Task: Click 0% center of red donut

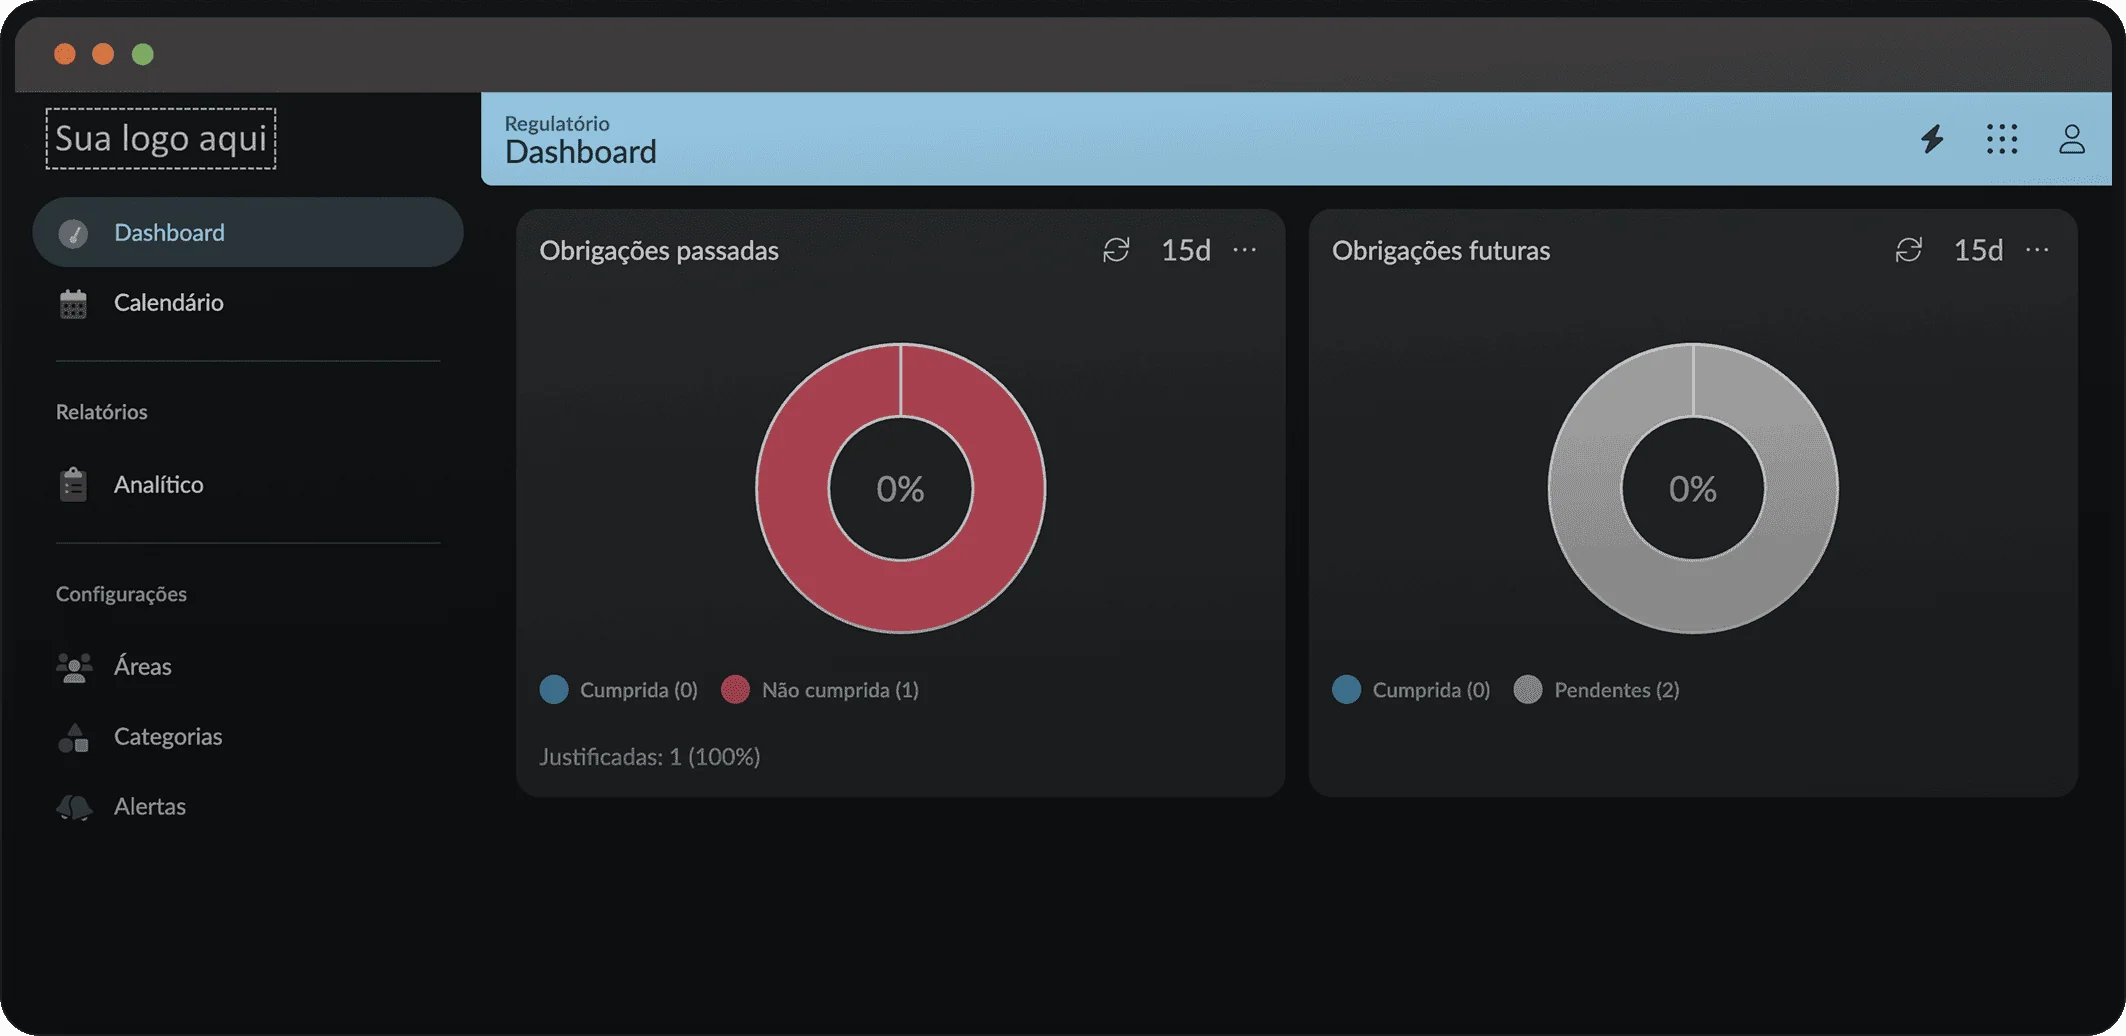Action: point(900,489)
